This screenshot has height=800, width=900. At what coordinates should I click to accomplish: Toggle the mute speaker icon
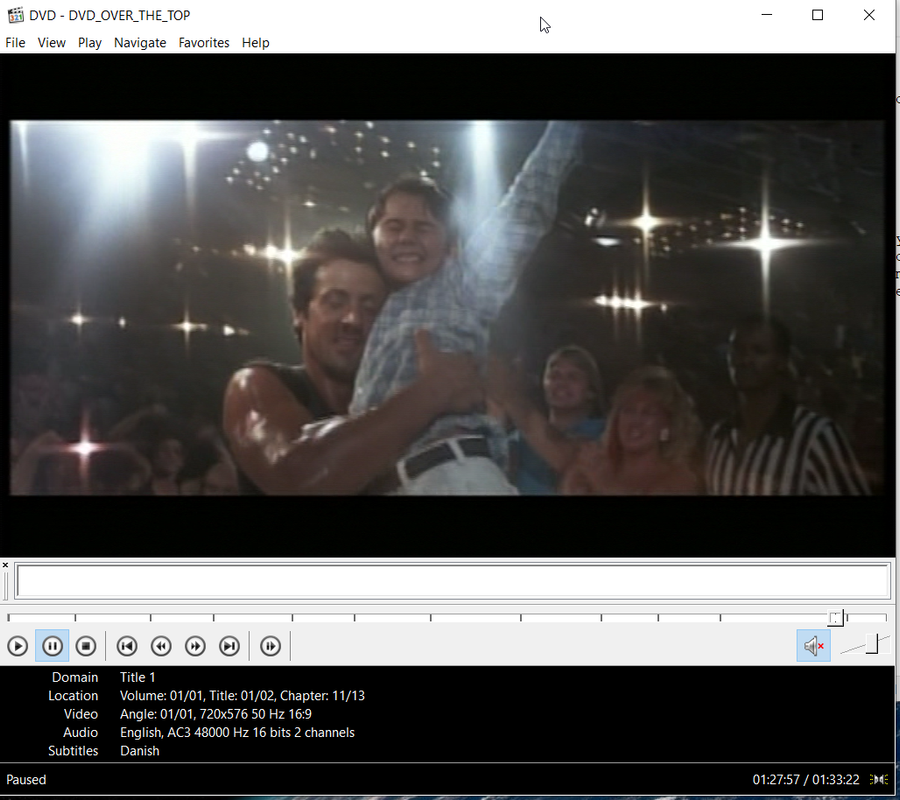point(813,646)
